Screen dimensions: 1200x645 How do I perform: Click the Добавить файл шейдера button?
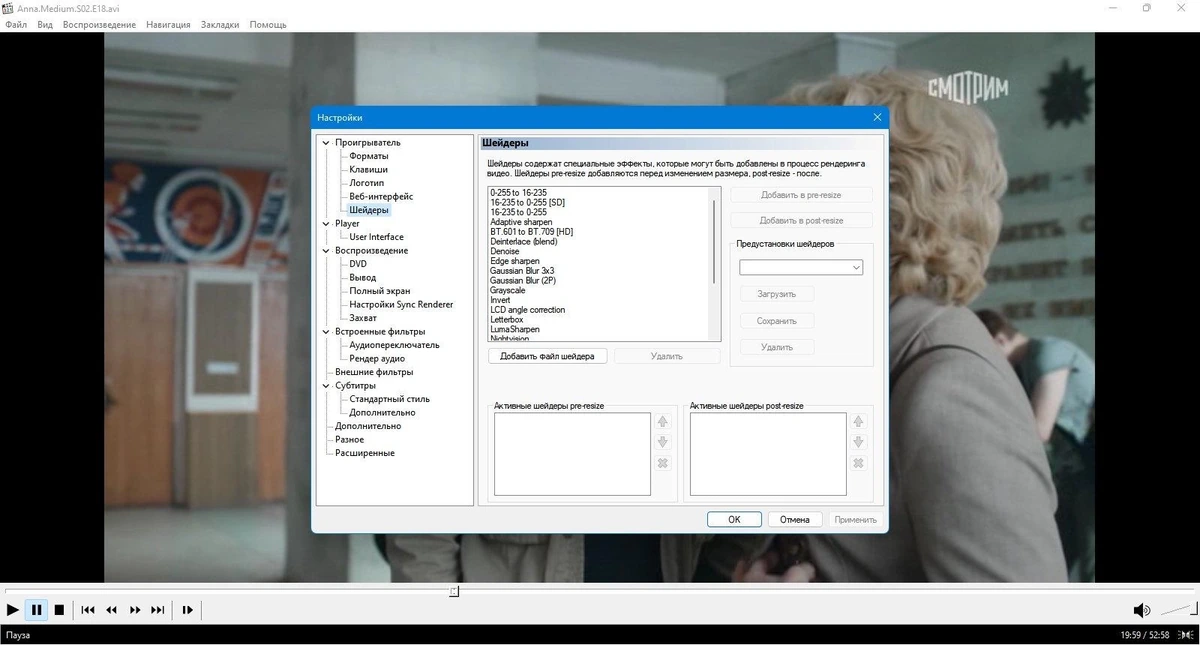point(547,356)
